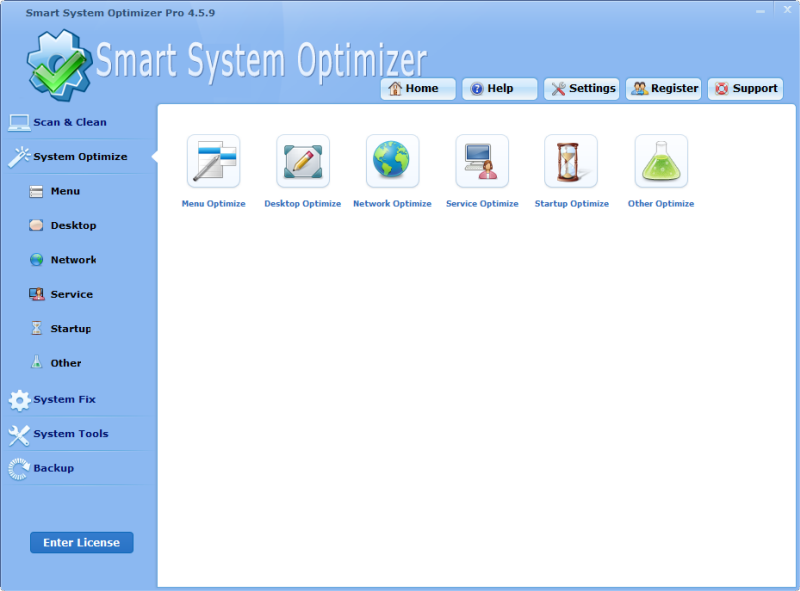Viewport: 800px width, 591px height.
Task: Open the Support tab
Action: pyautogui.click(x=745, y=89)
